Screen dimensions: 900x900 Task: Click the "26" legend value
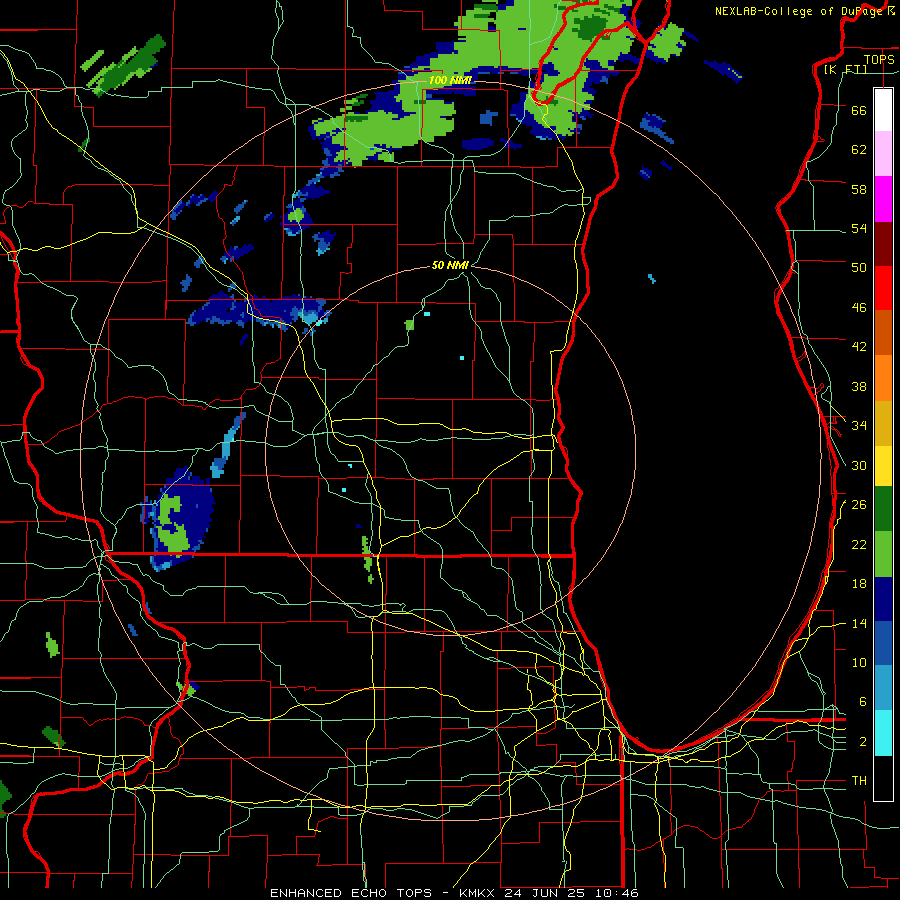pos(859,505)
